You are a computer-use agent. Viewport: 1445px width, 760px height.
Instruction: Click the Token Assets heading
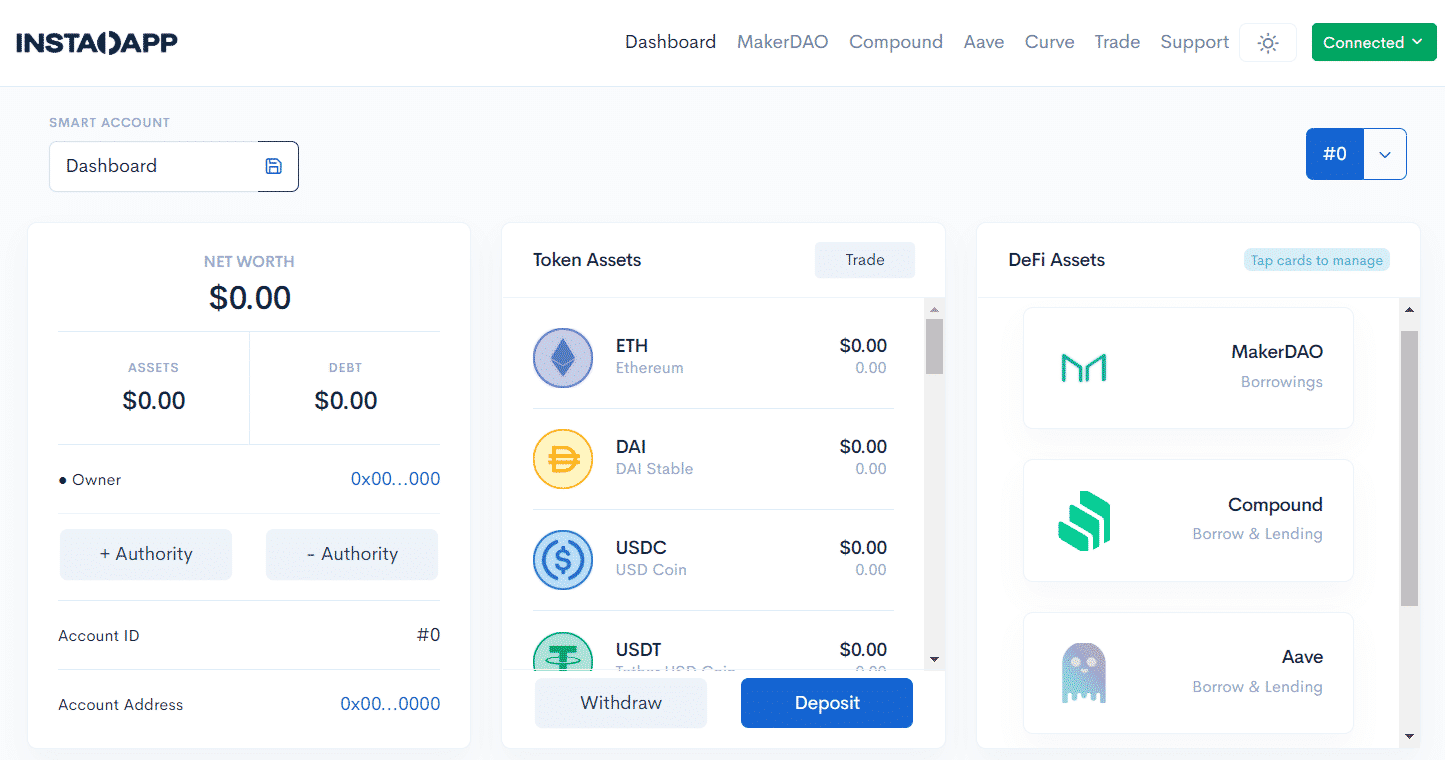(587, 260)
